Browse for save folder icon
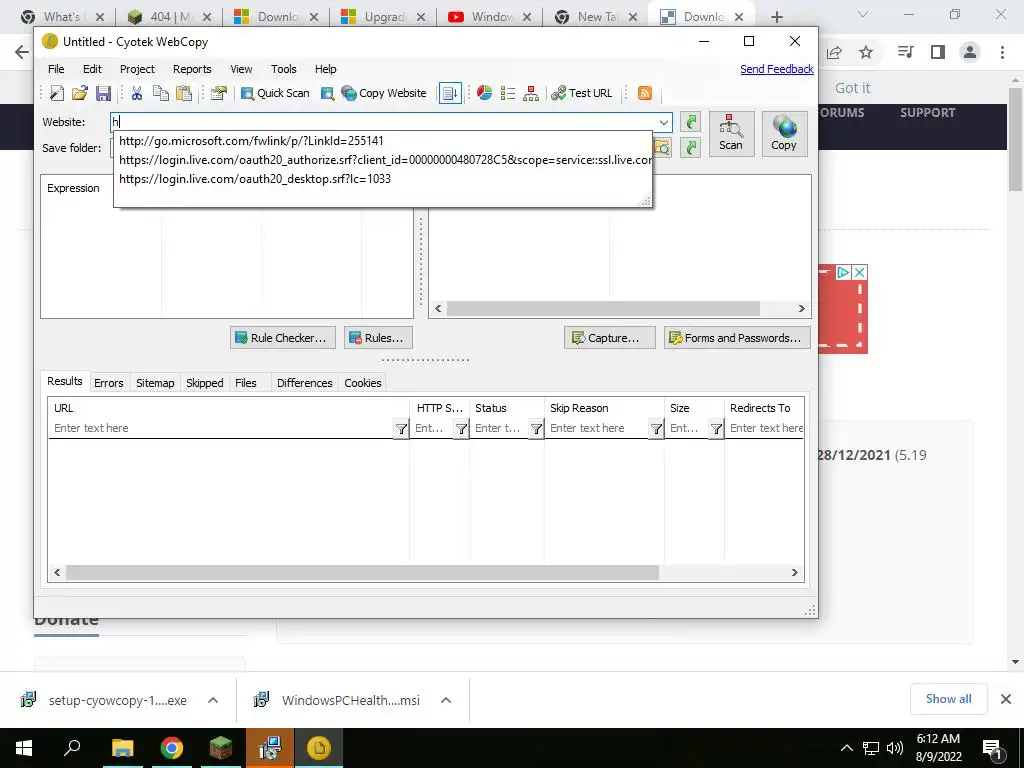Image resolution: width=1024 pixels, height=768 pixels. coord(662,148)
